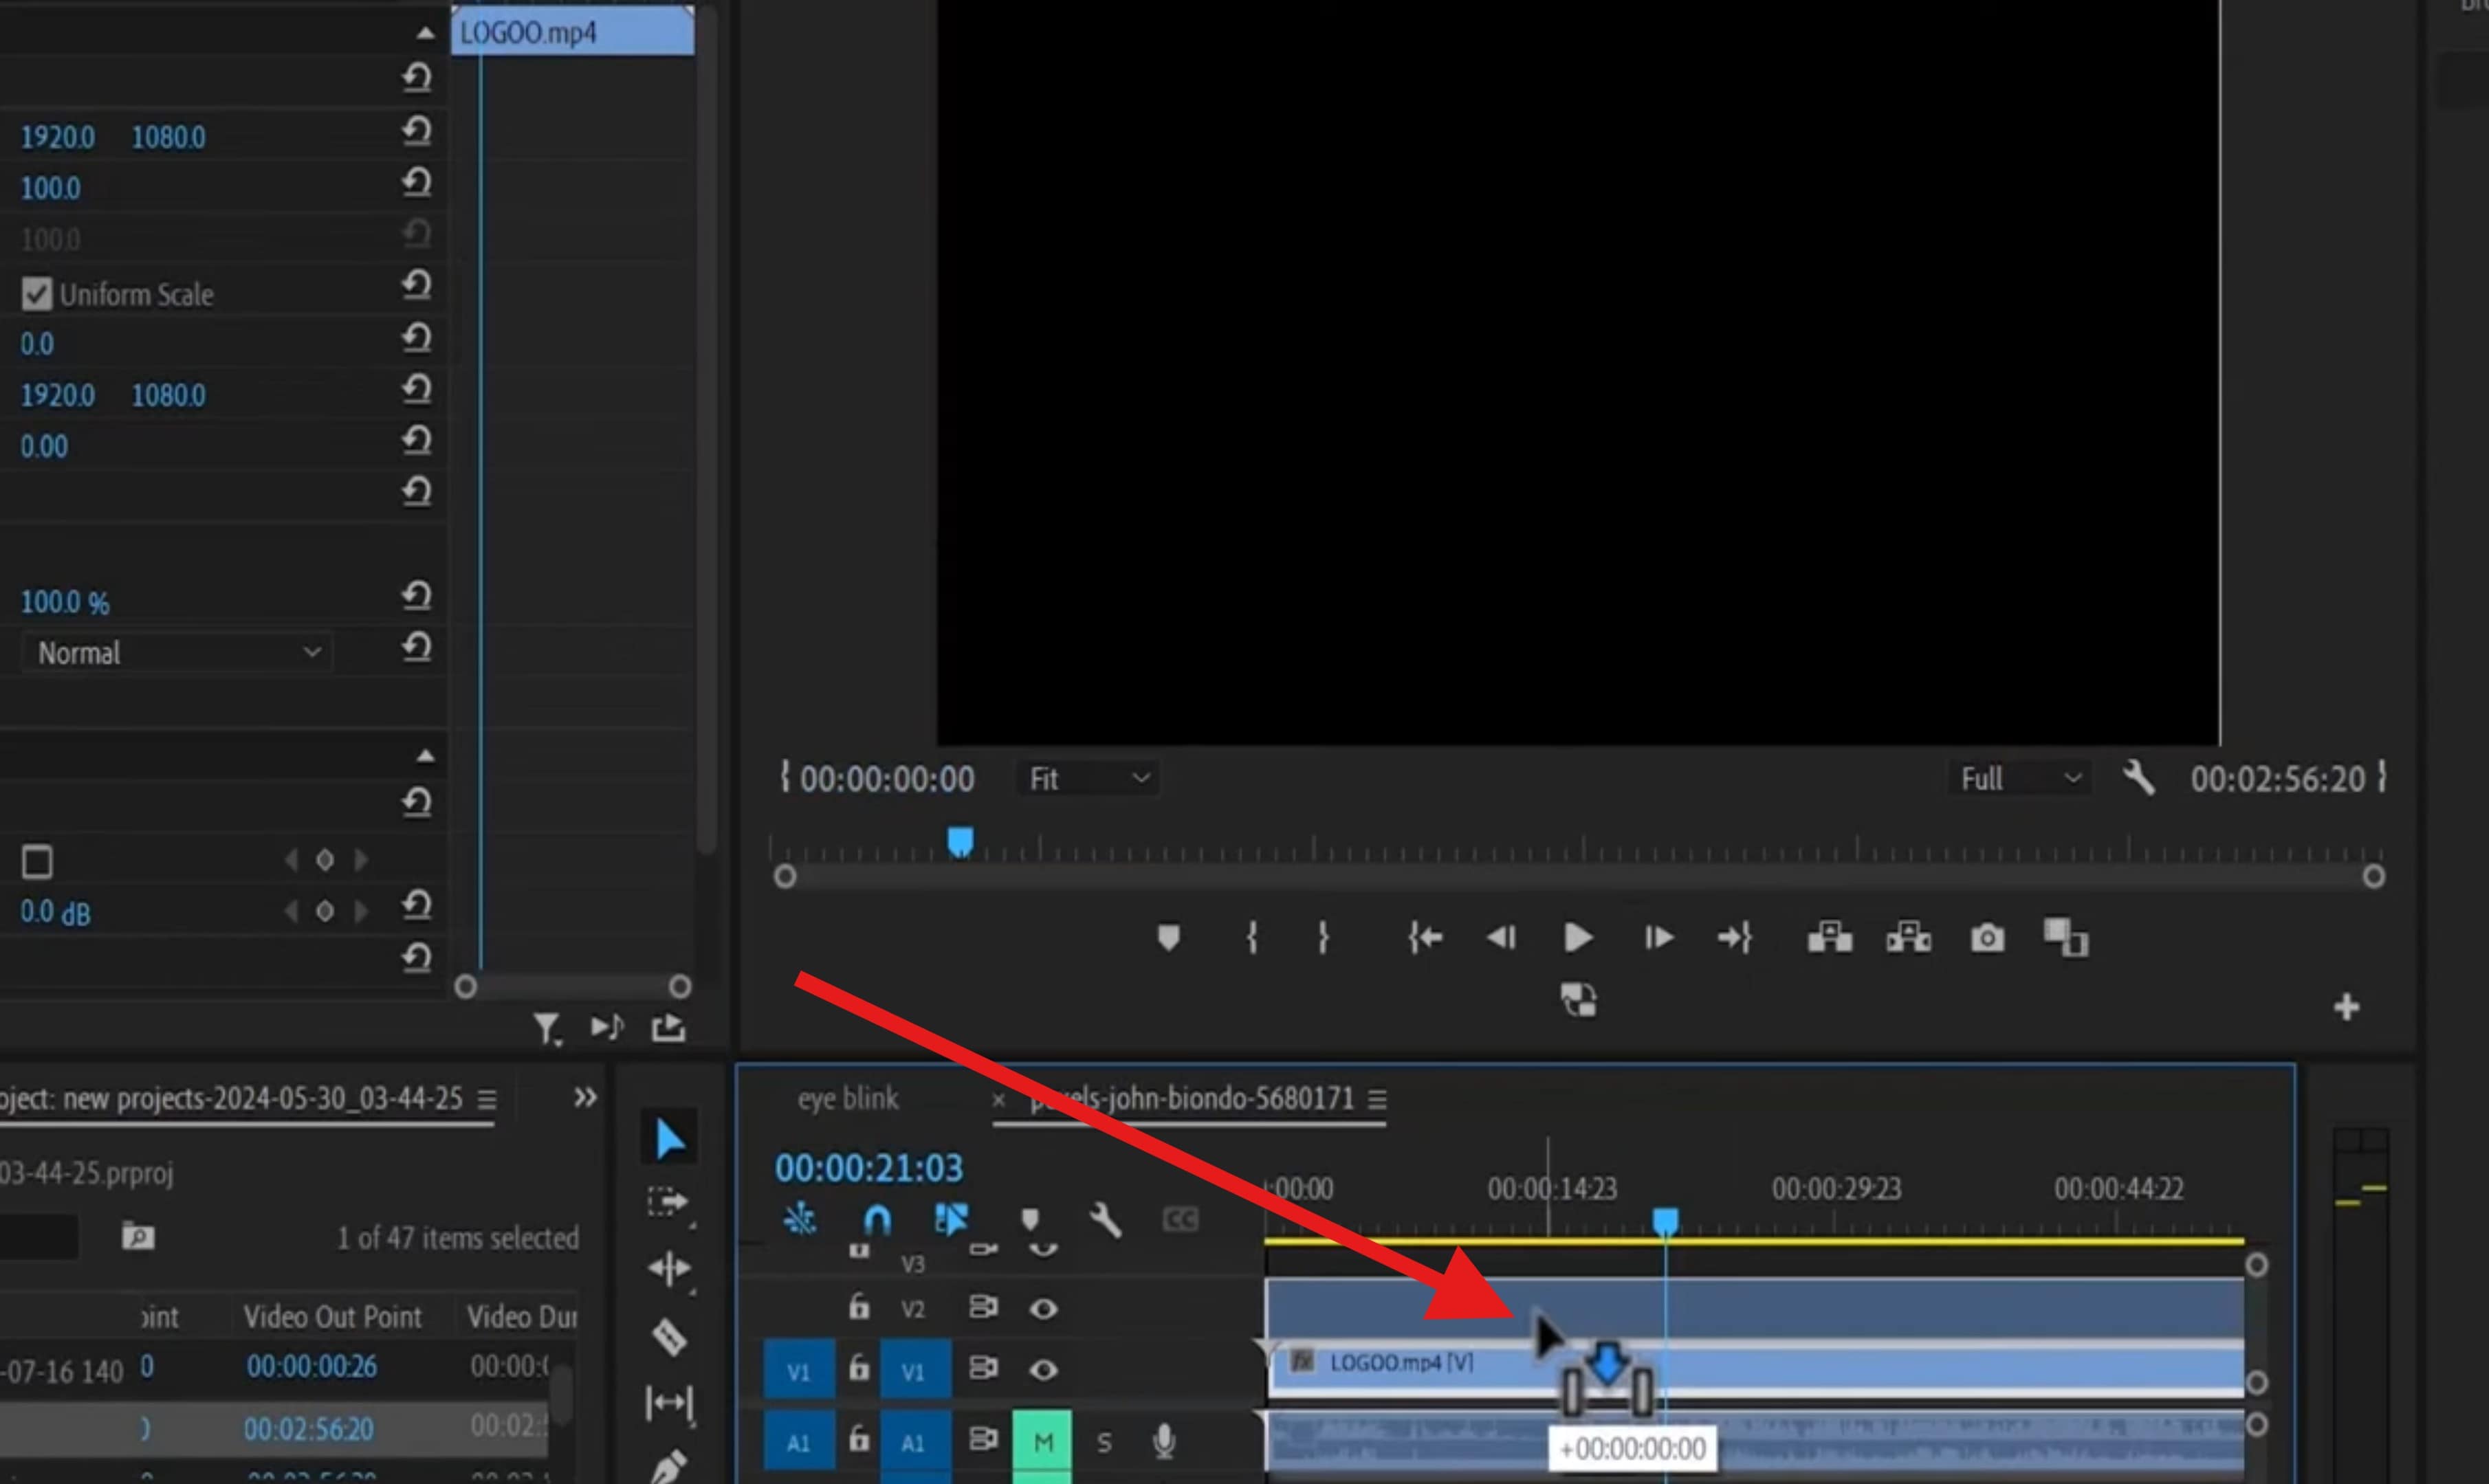The image size is (2489, 1484).
Task: Open the Normal blend mode dropdown
Action: (175, 652)
